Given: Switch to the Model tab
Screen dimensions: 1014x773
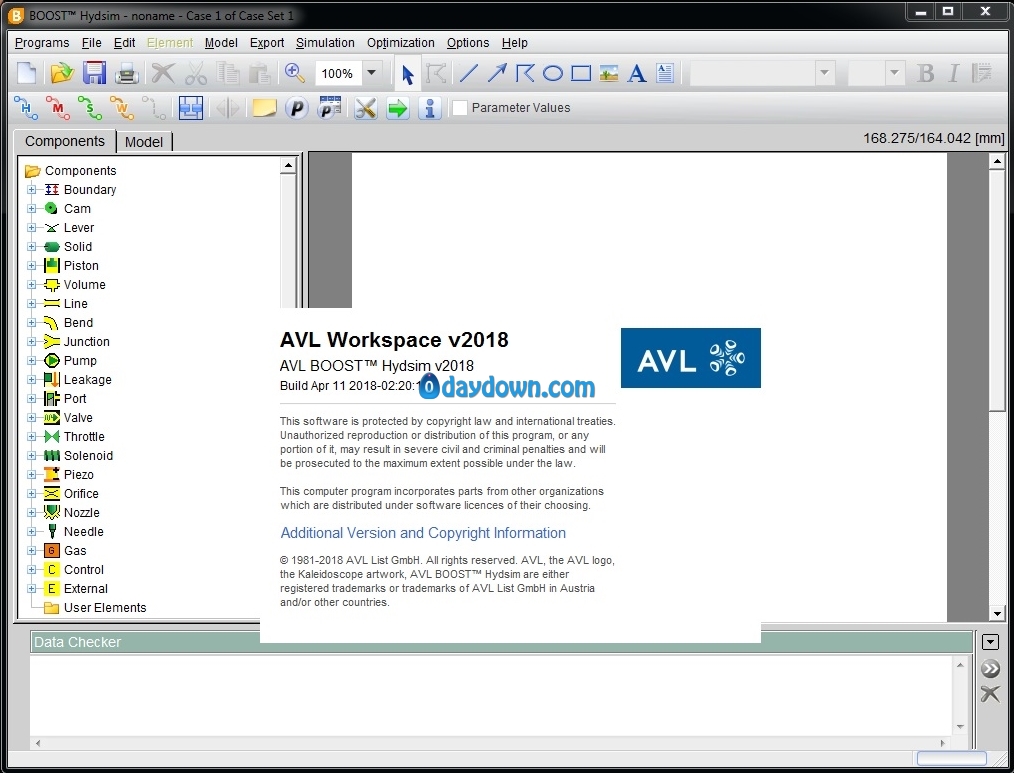Looking at the screenshot, I should [x=144, y=142].
